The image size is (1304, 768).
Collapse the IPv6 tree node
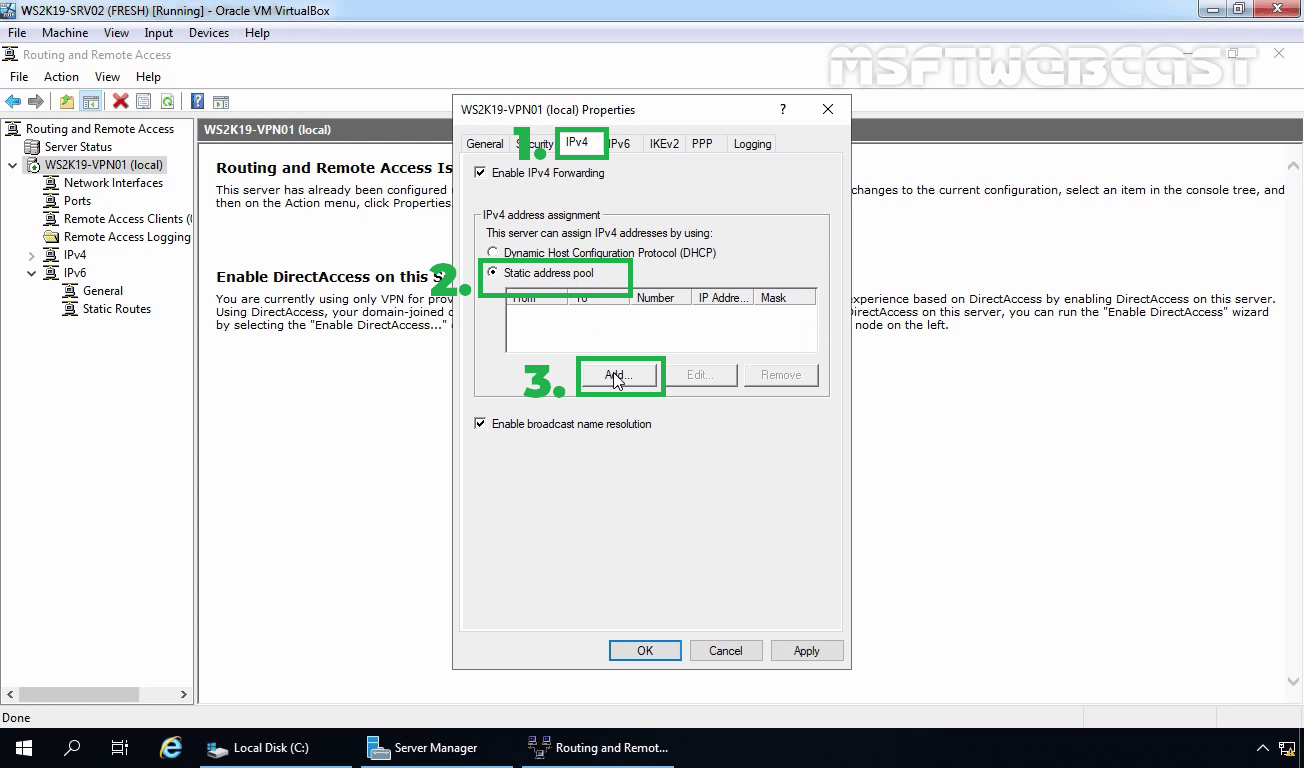pos(31,273)
